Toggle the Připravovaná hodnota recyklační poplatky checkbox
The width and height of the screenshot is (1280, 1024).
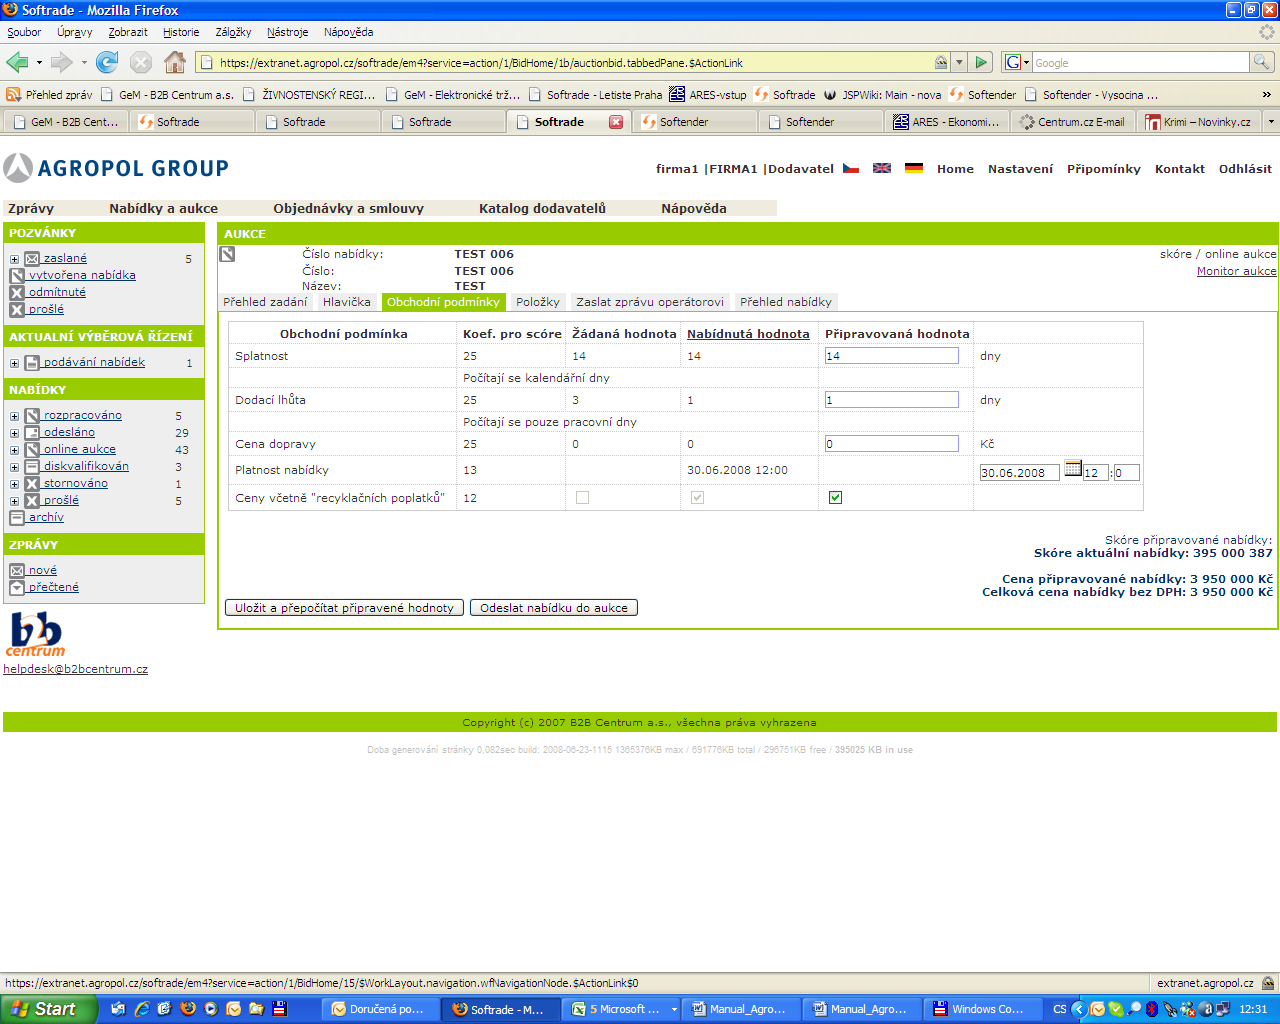(835, 497)
